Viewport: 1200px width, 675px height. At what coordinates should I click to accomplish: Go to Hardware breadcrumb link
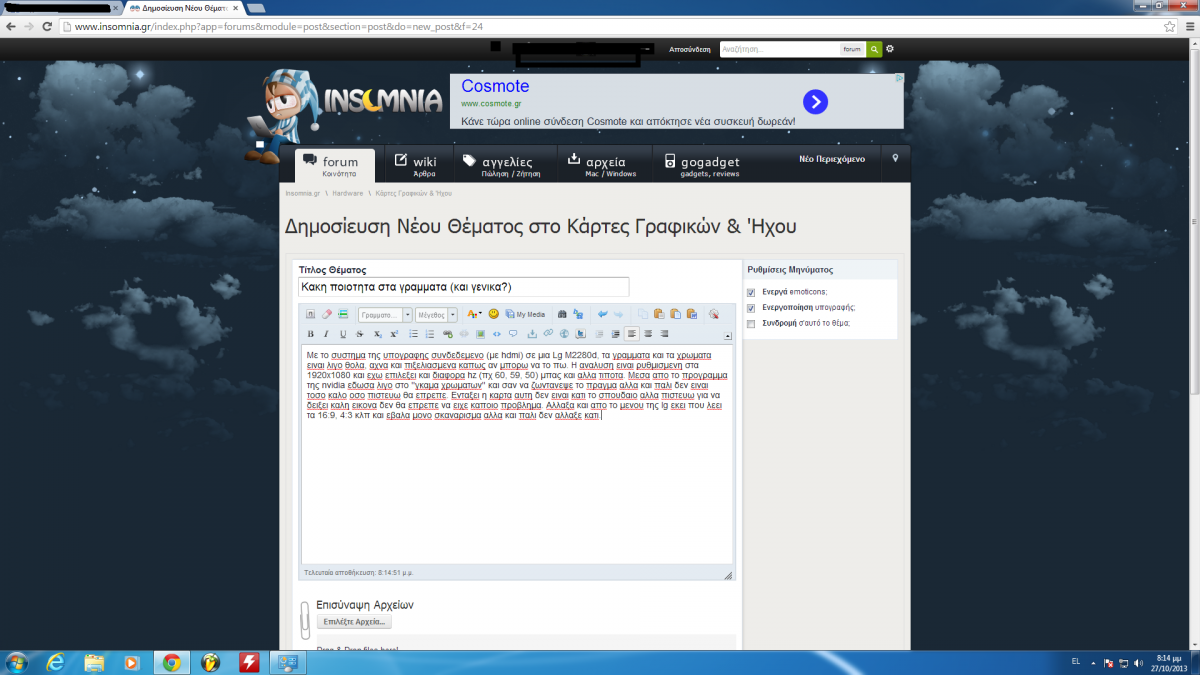pos(348,193)
